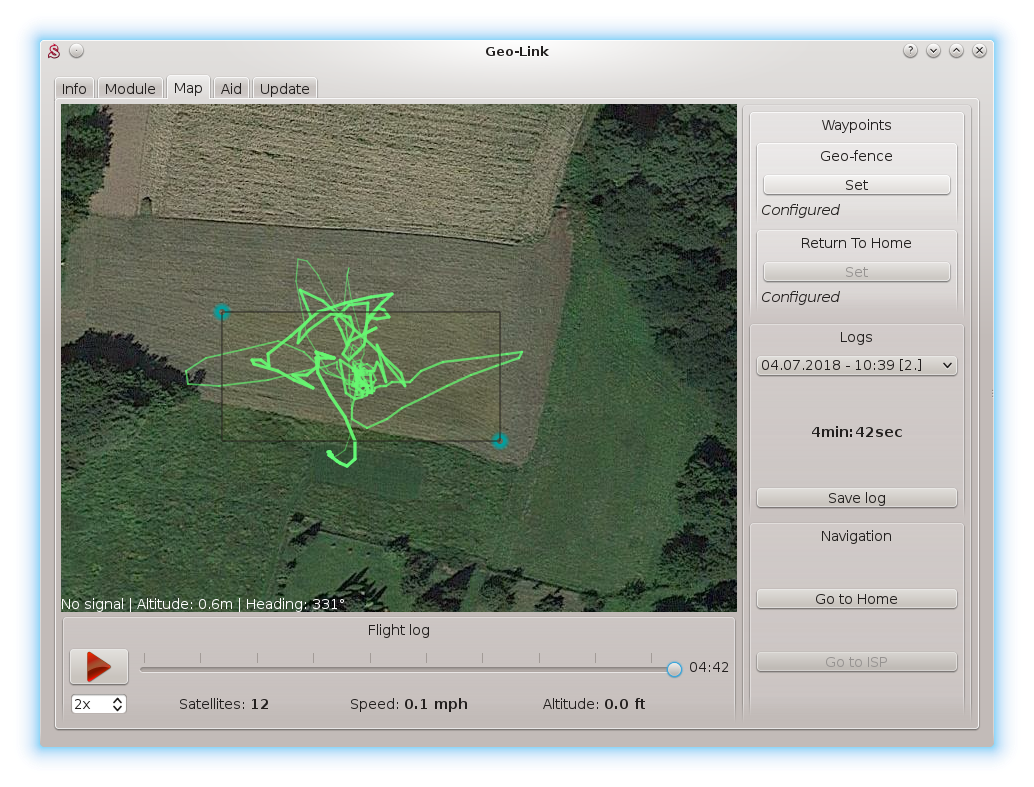Change the 2x playback speed spinner
Screen dimensions: 1034x787
[x=98, y=704]
